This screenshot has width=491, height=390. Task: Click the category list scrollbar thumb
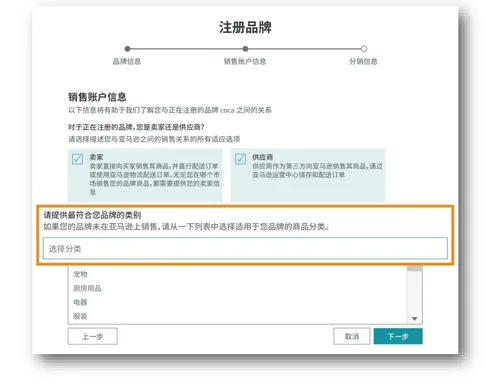pos(414,269)
